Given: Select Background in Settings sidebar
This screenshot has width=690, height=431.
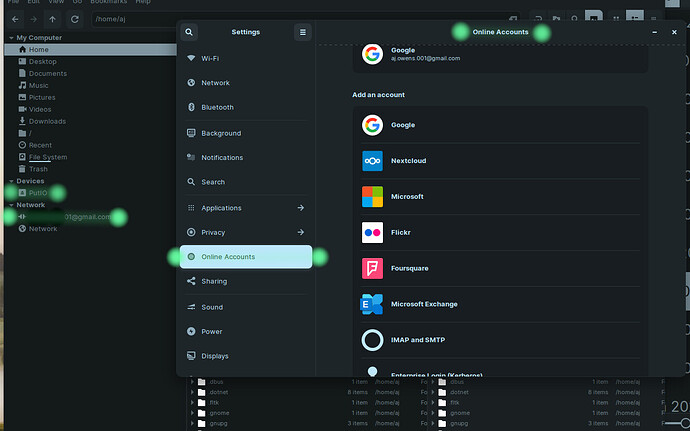Looking at the screenshot, I should 246,133.
